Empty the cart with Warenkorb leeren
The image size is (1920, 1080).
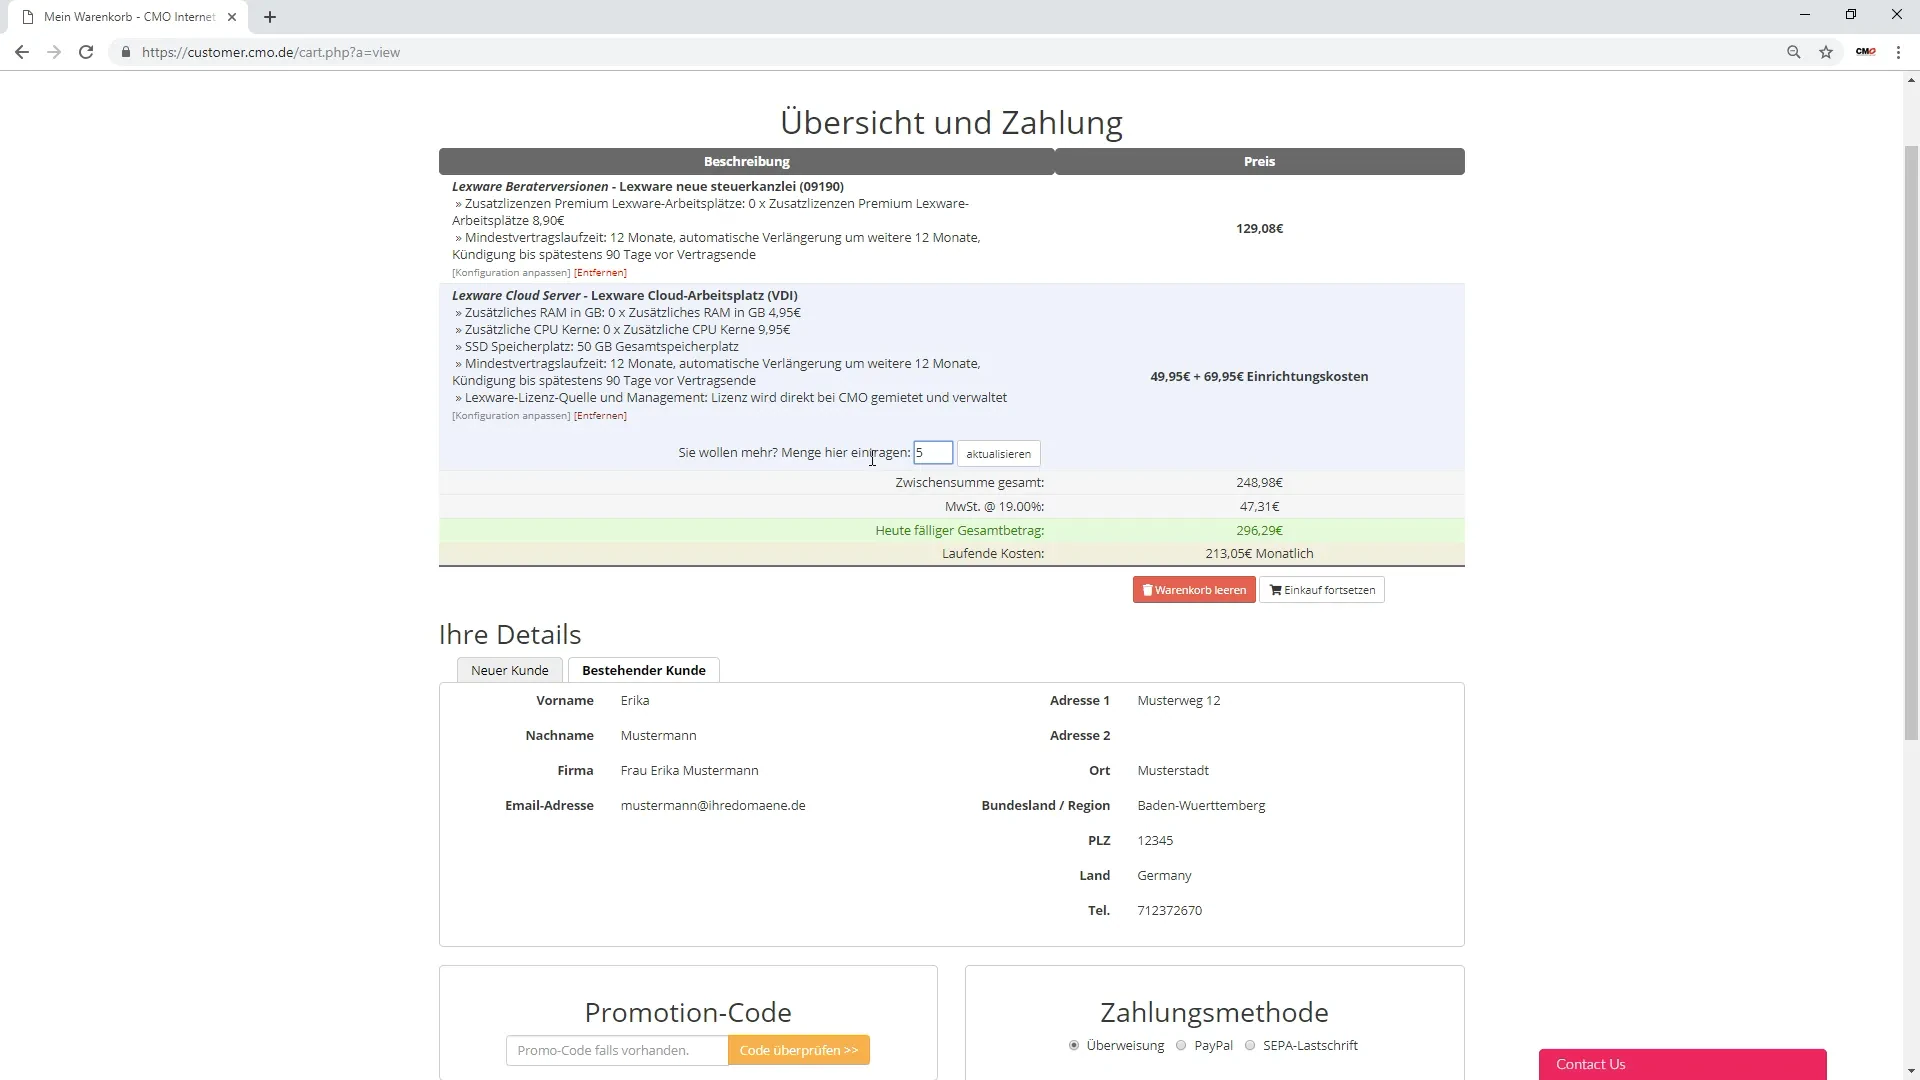point(1194,590)
